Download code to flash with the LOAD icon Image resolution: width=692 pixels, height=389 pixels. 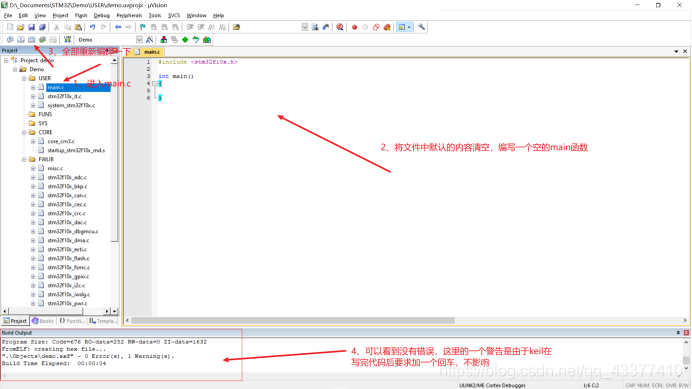pos(67,40)
